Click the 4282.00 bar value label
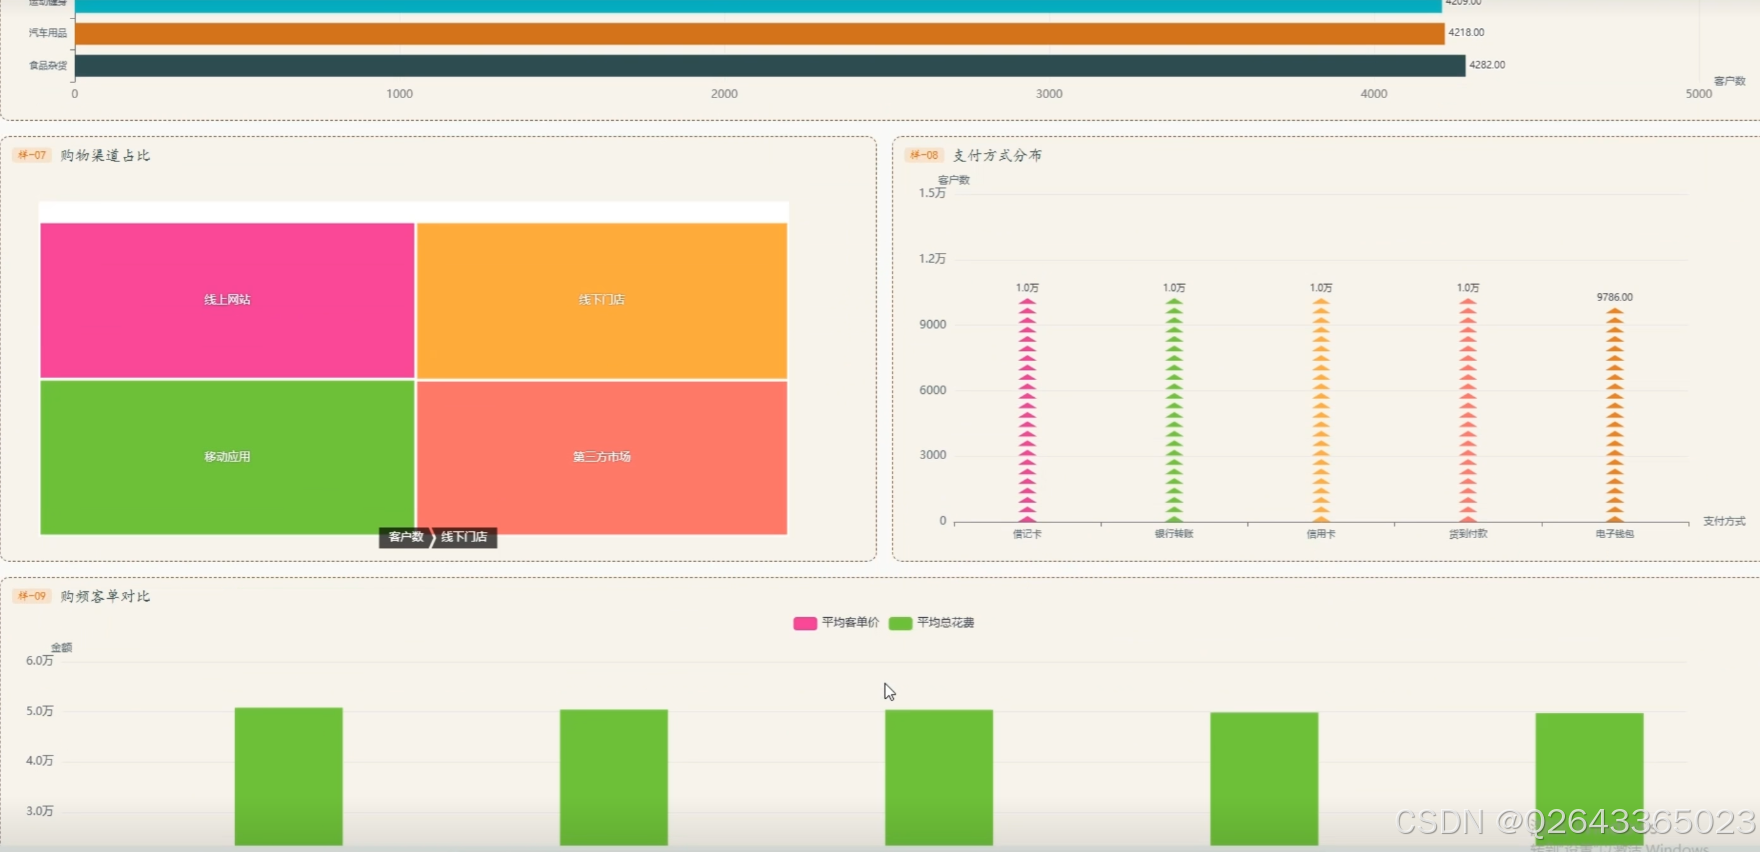This screenshot has width=1760, height=852. click(x=1487, y=65)
